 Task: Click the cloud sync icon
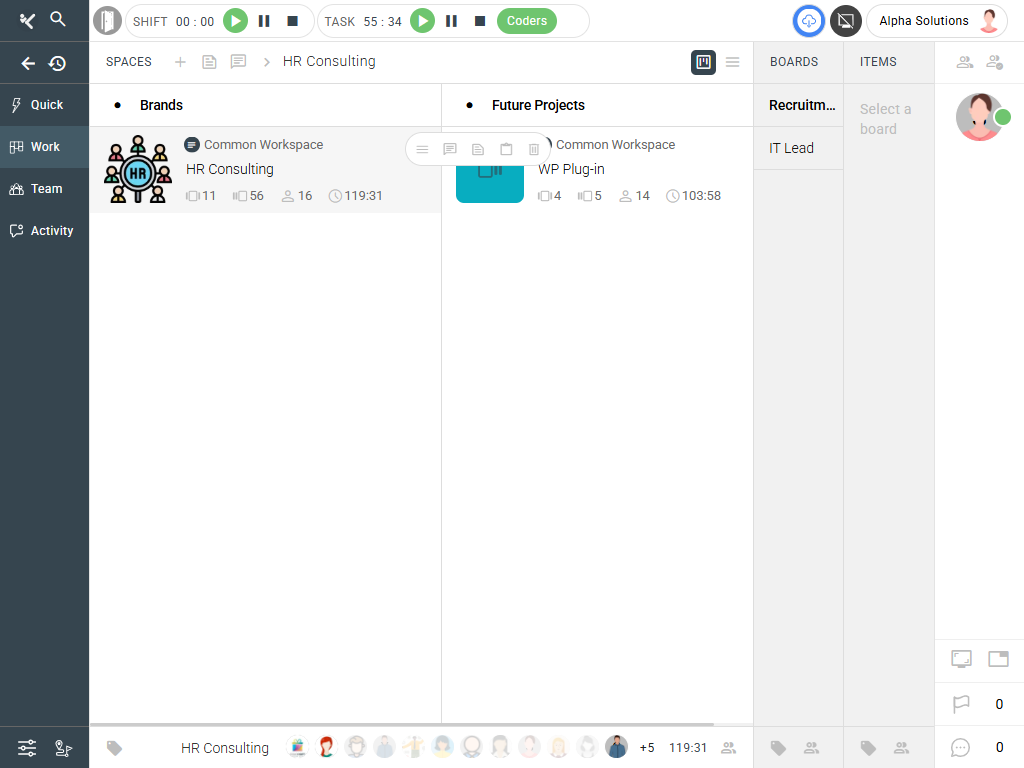tap(809, 21)
